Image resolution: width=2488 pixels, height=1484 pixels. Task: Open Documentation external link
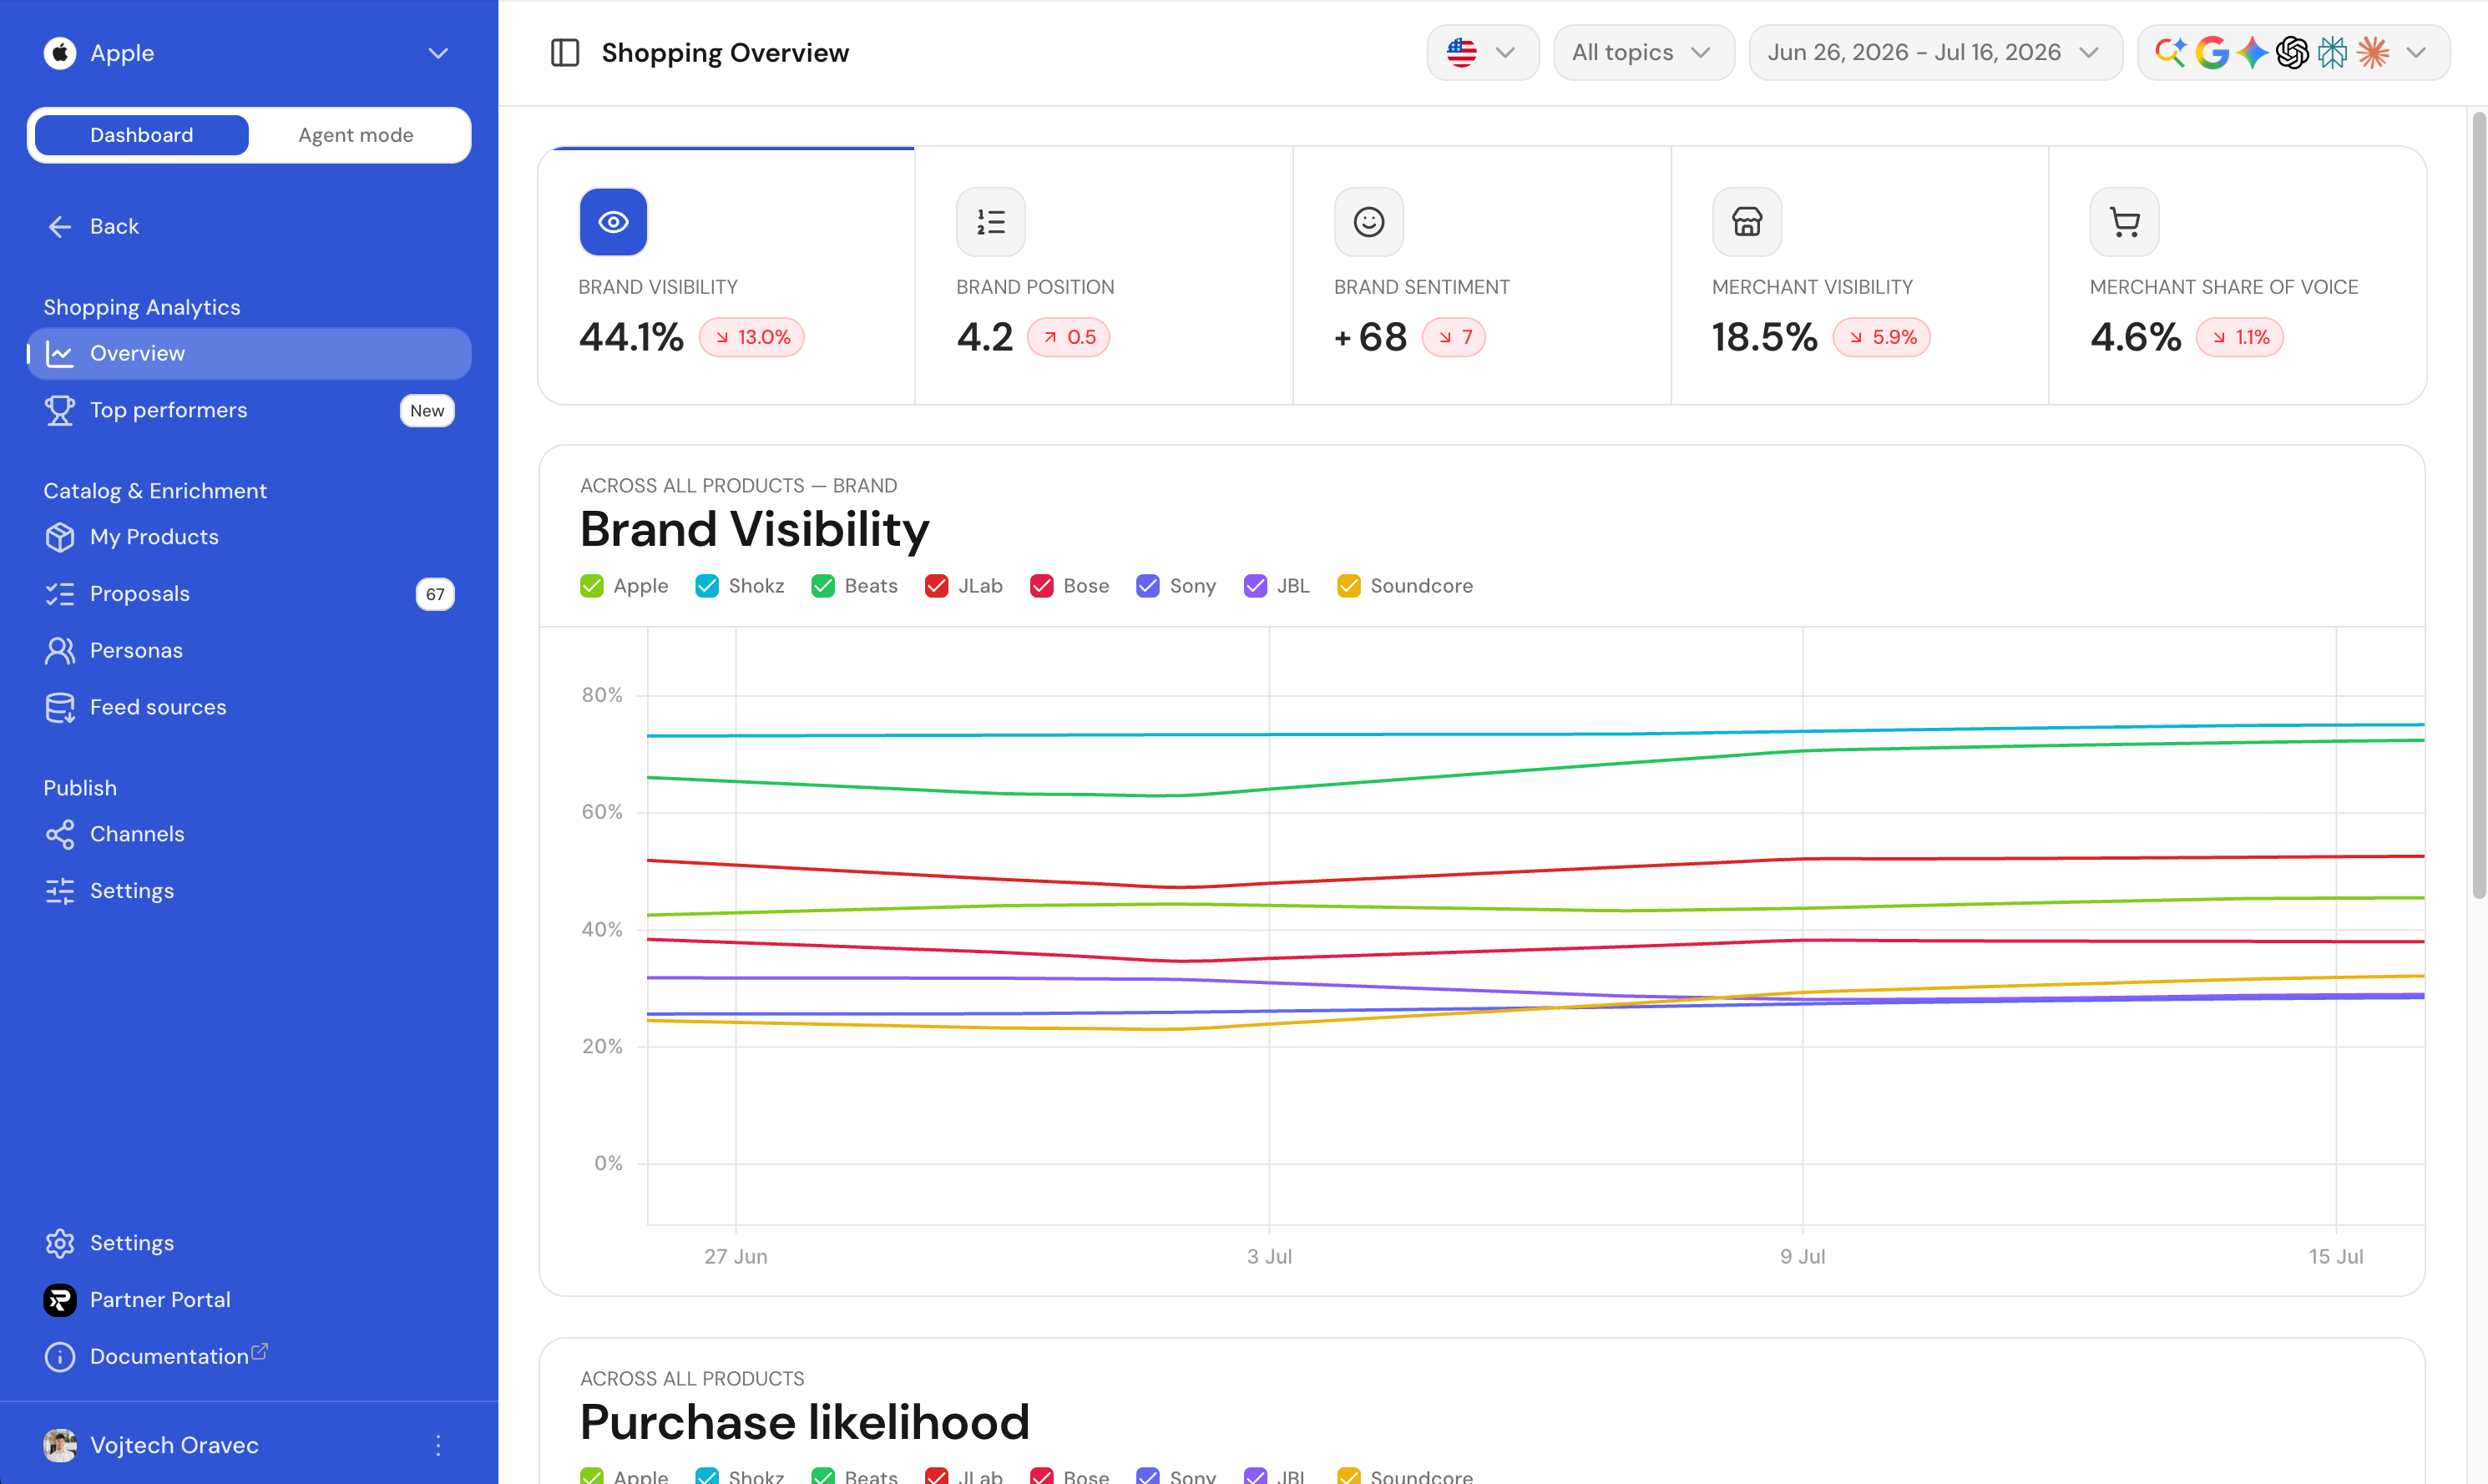[249, 1356]
